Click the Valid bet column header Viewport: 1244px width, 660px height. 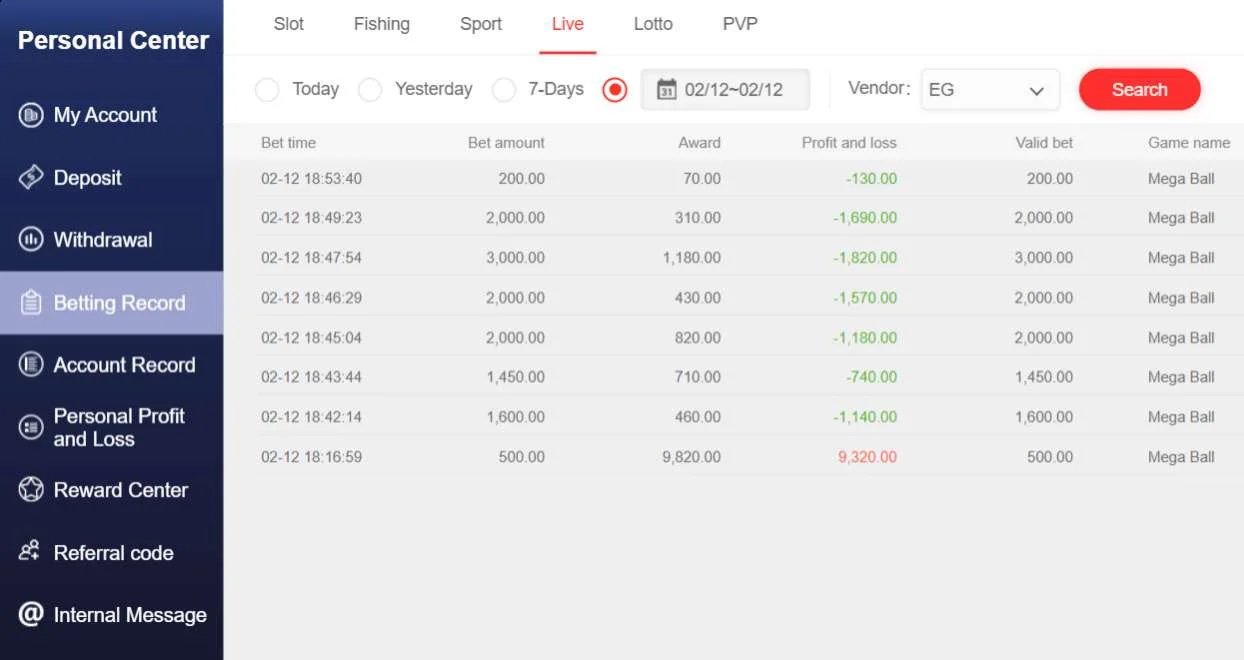1044,143
